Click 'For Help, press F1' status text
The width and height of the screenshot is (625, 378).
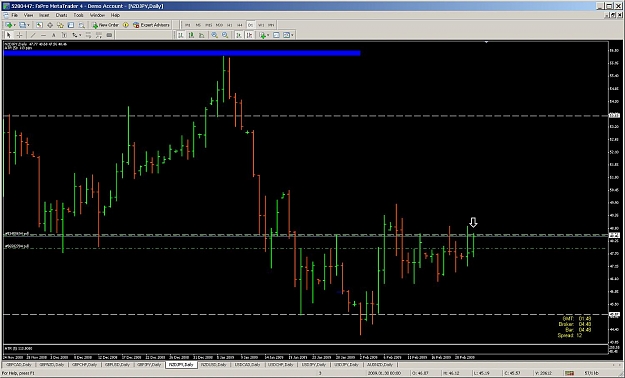click(19, 373)
